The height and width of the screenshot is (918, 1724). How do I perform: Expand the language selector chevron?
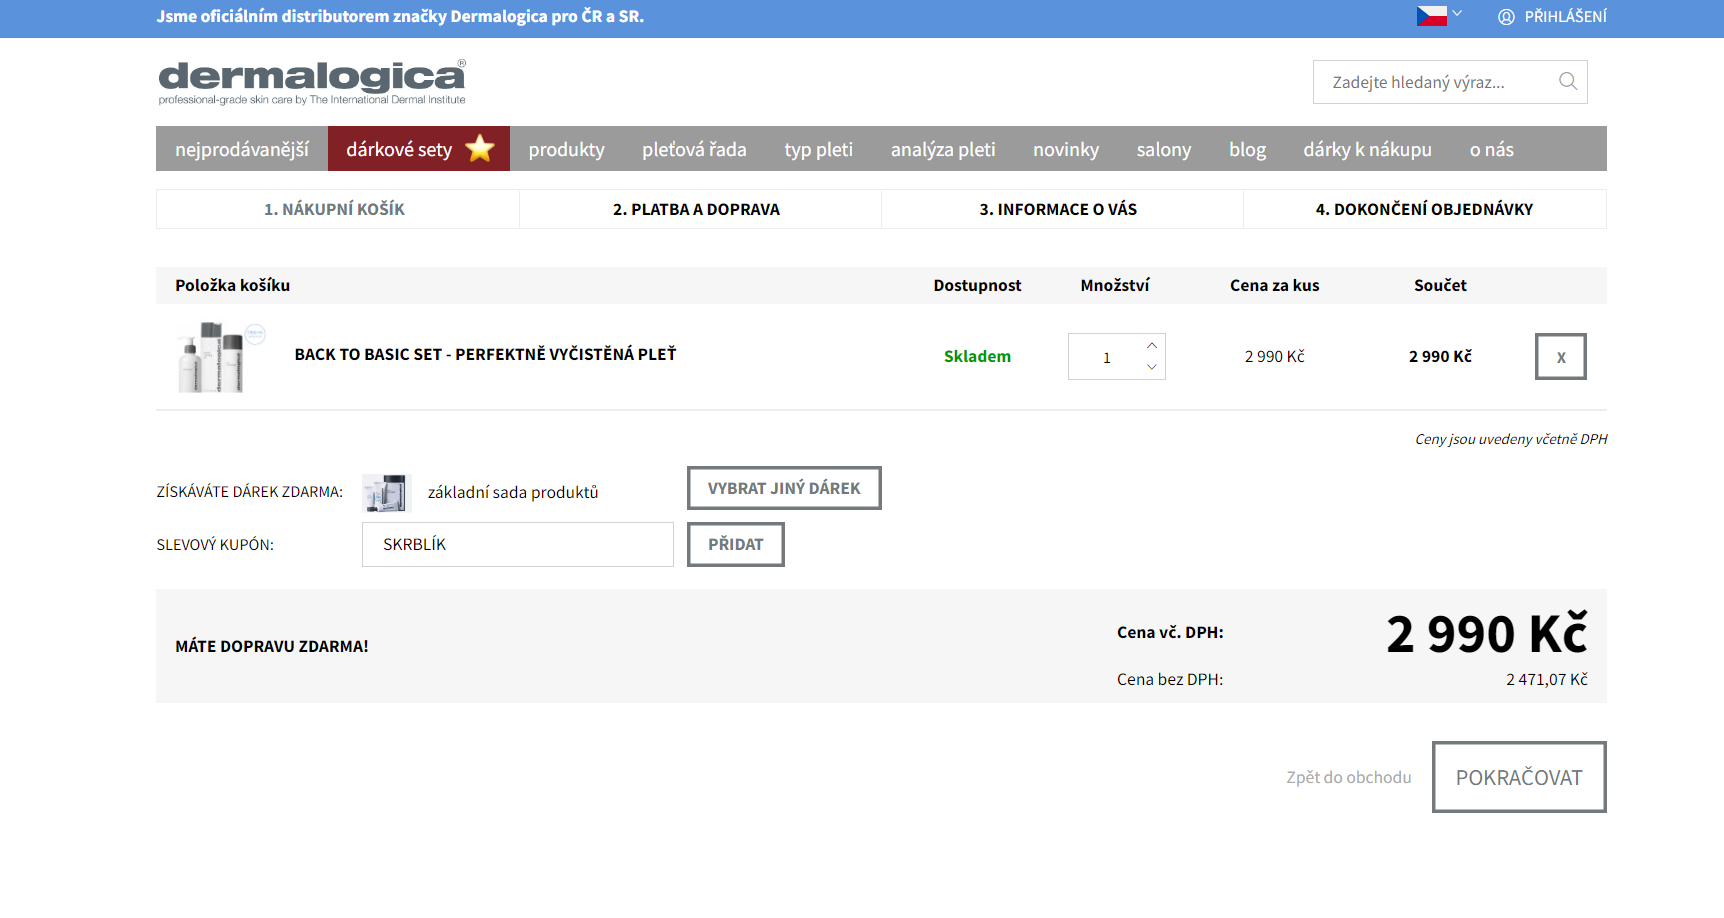coord(1457,14)
